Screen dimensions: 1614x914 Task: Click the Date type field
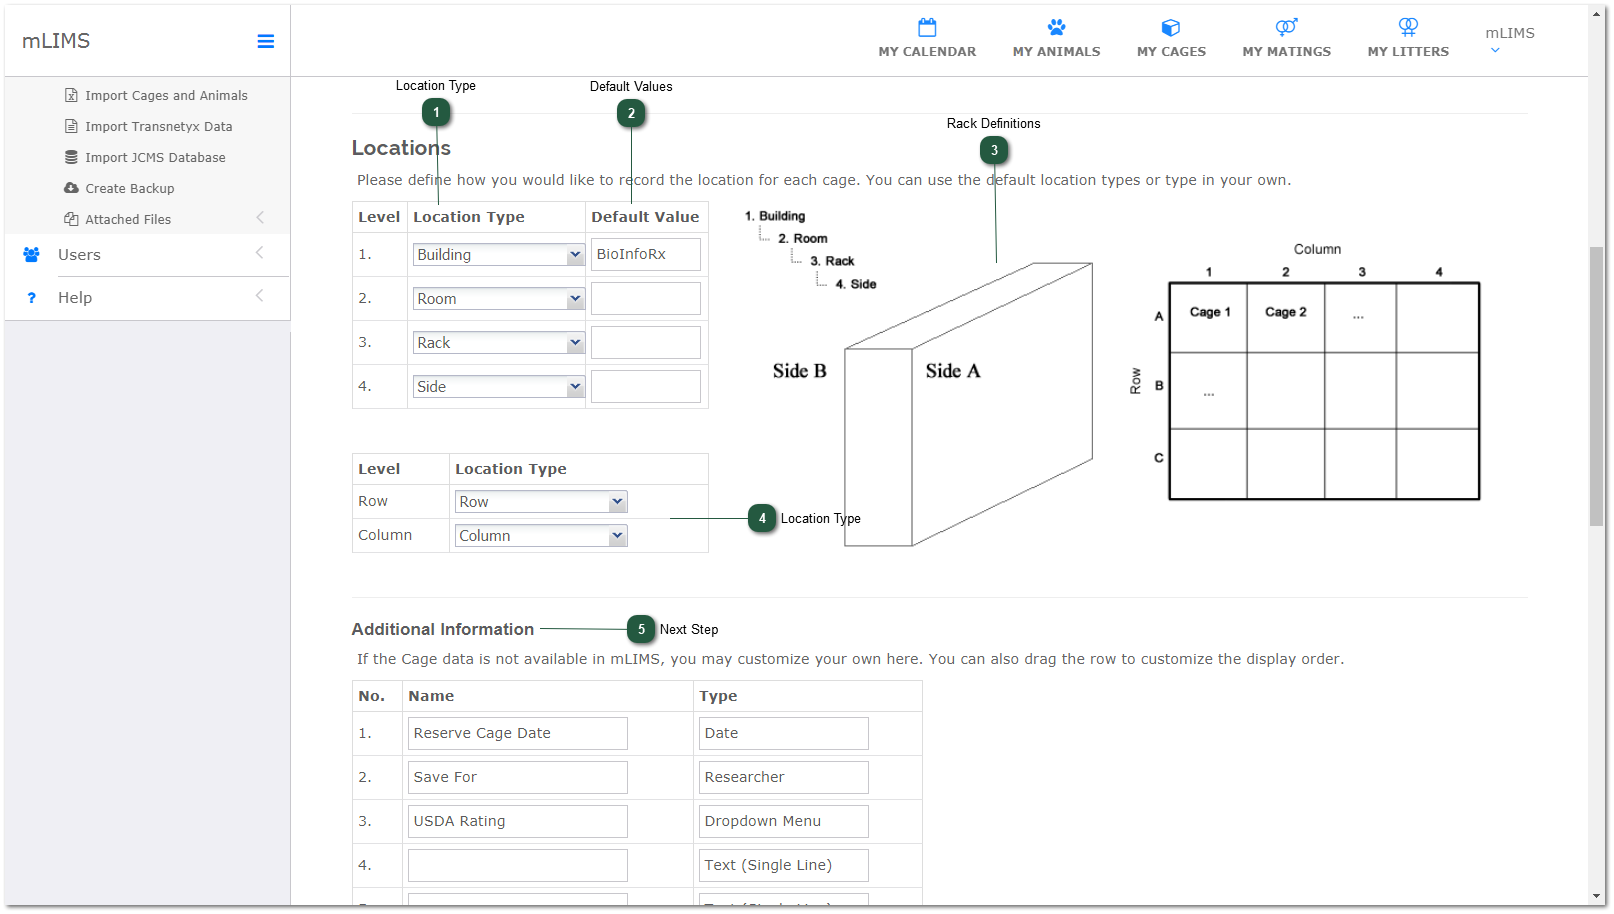(783, 733)
